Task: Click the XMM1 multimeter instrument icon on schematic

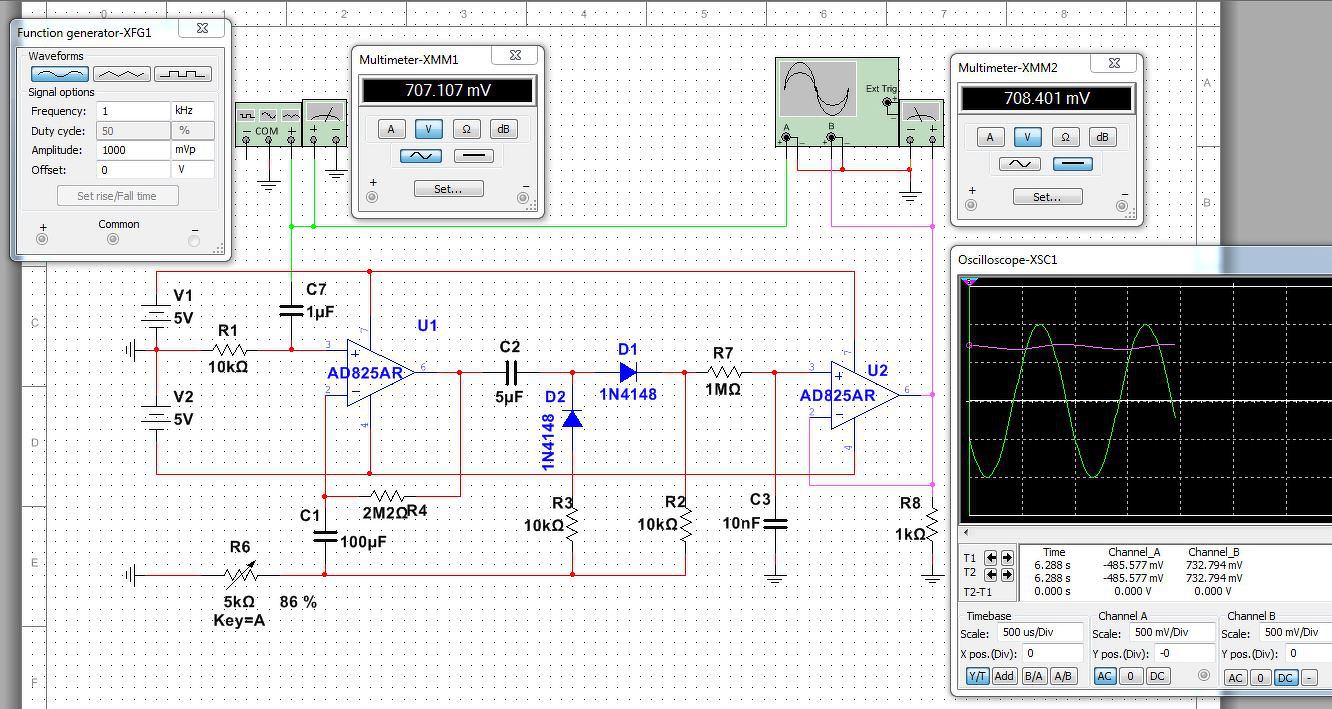Action: (x=325, y=123)
